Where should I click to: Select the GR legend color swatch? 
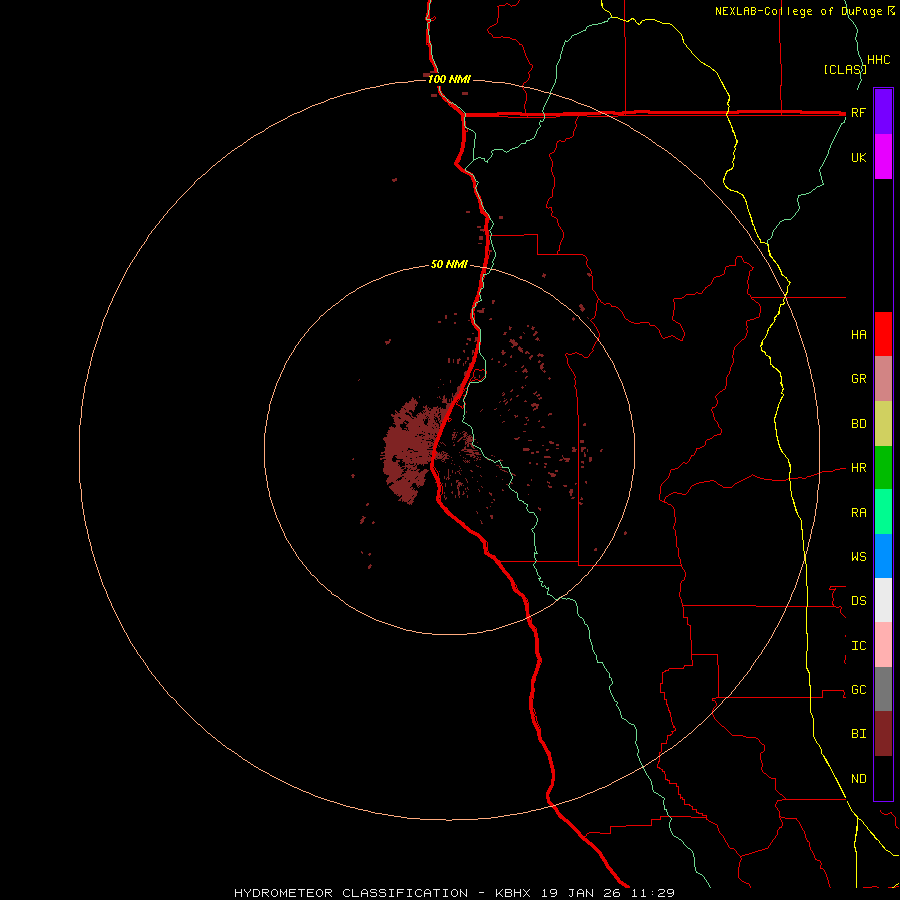[x=883, y=378]
